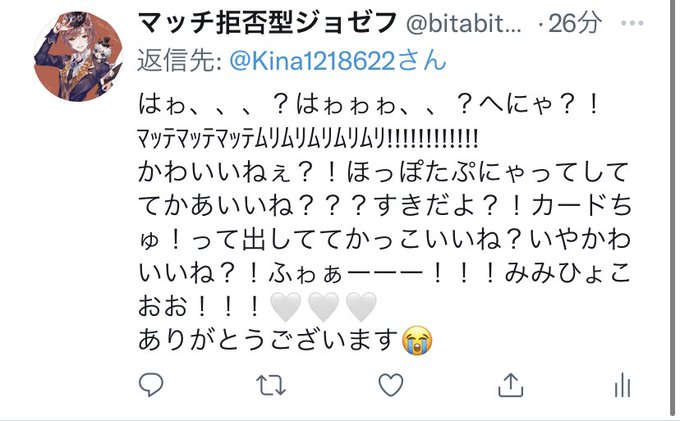The image size is (680, 421).
Task: Open the @bitabit... handle profile link
Action: (464, 24)
